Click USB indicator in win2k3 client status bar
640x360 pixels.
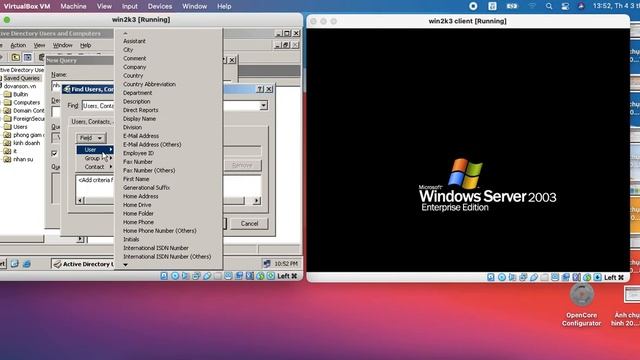[x=533, y=278]
